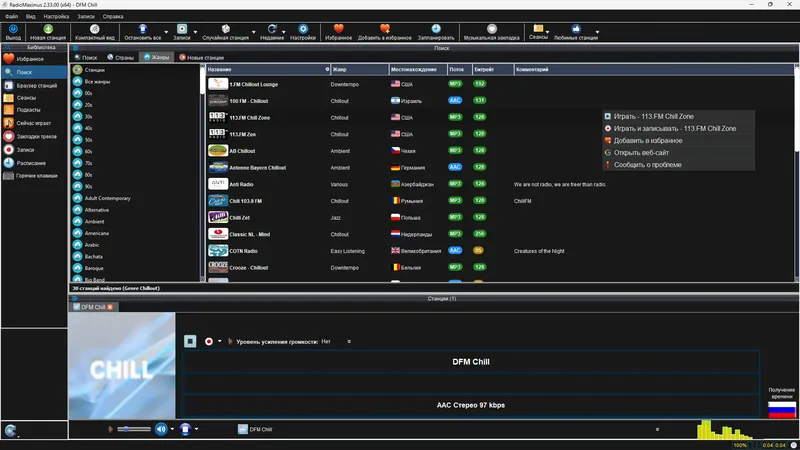Viewport: 800px width, 450px height.
Task: Click the New station toolbar icon
Action: [x=48, y=29]
